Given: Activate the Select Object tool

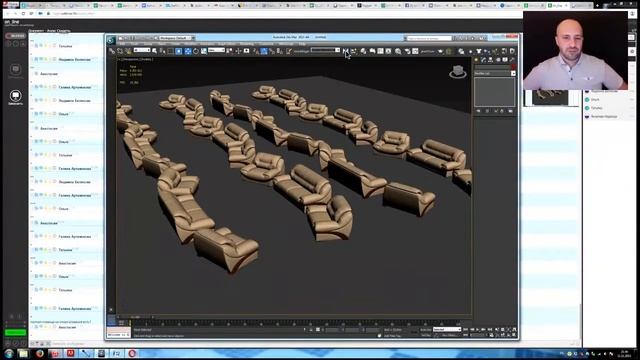Looking at the screenshot, I should pyautogui.click(x=154, y=51).
